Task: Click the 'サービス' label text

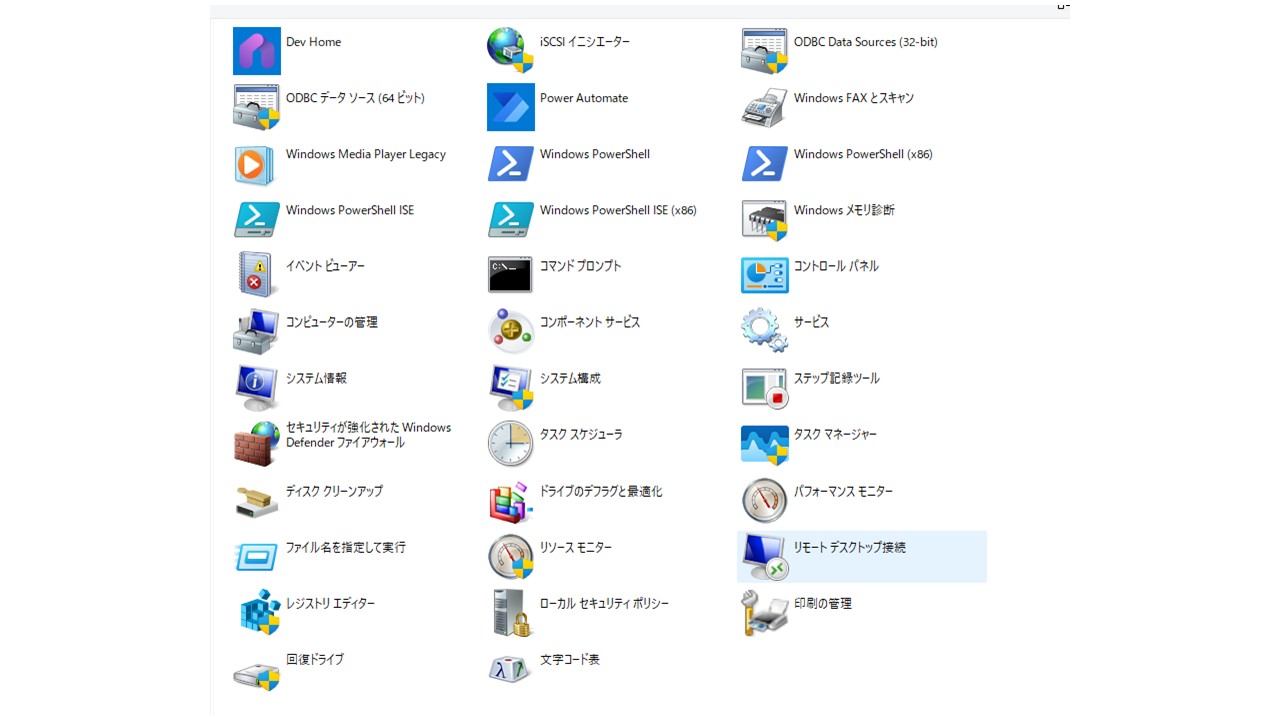Action: coord(811,322)
